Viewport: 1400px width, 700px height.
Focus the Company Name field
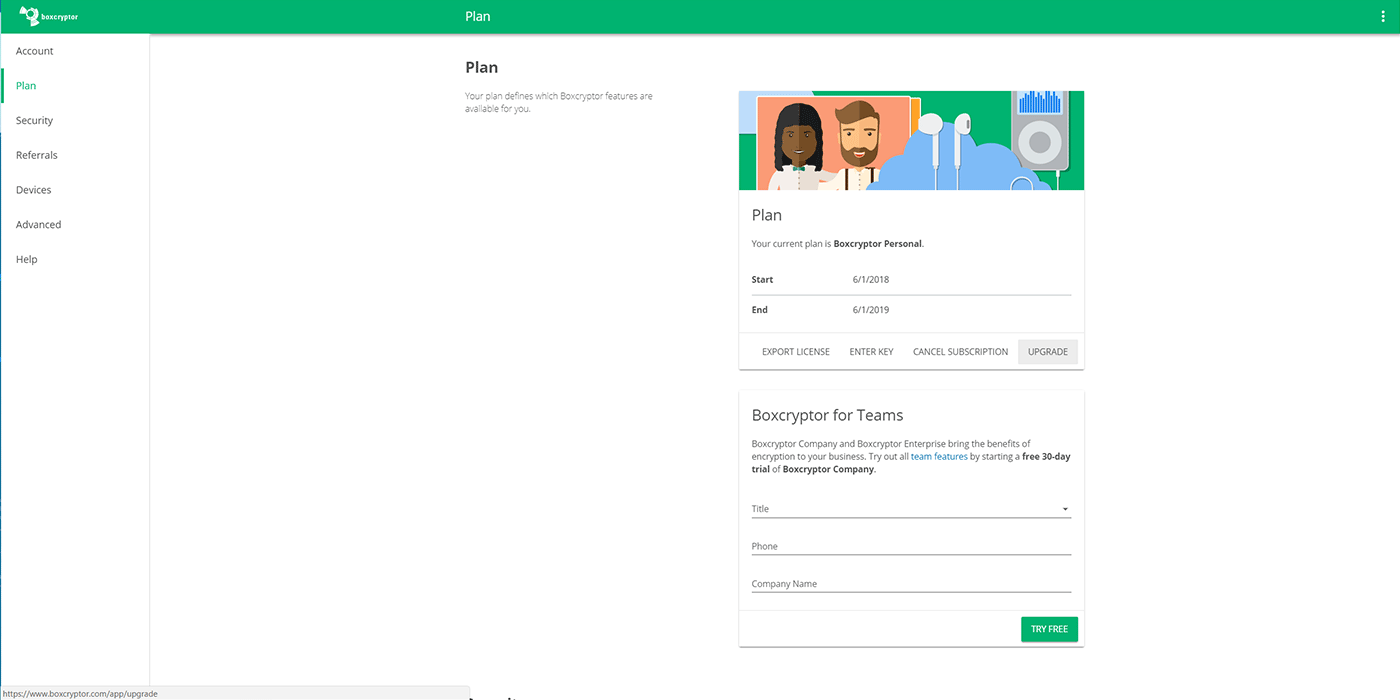(911, 584)
